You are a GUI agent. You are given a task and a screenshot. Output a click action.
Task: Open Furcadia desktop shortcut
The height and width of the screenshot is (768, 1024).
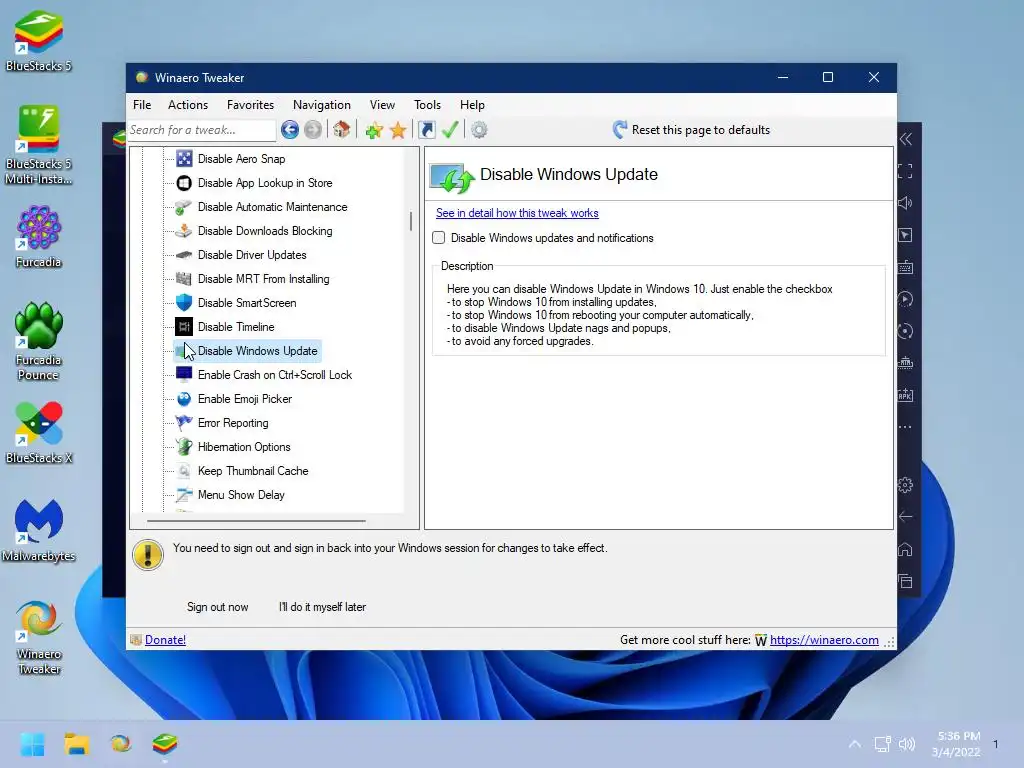pyautogui.click(x=39, y=236)
